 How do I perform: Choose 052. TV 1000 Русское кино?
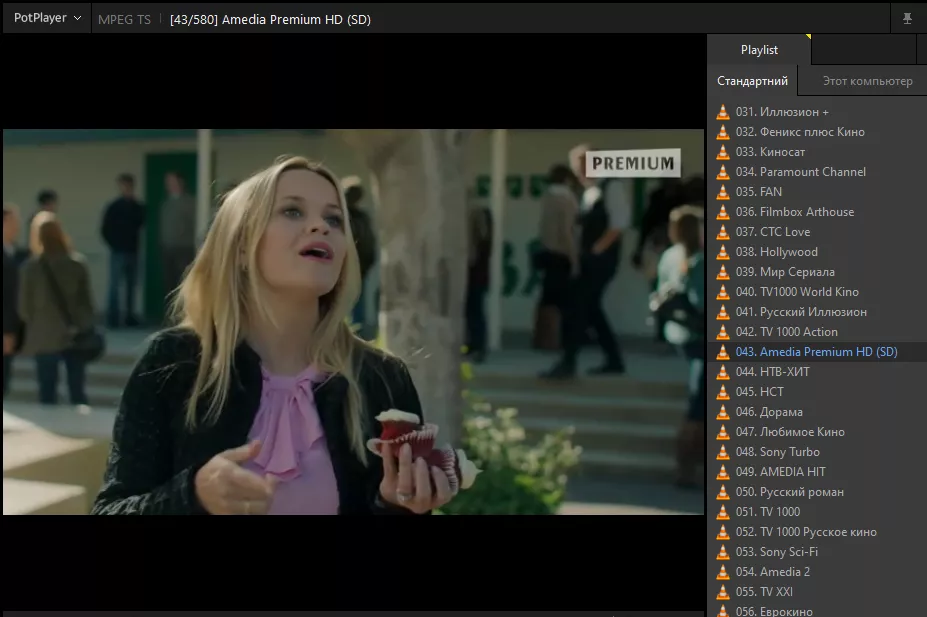pyautogui.click(x=818, y=532)
